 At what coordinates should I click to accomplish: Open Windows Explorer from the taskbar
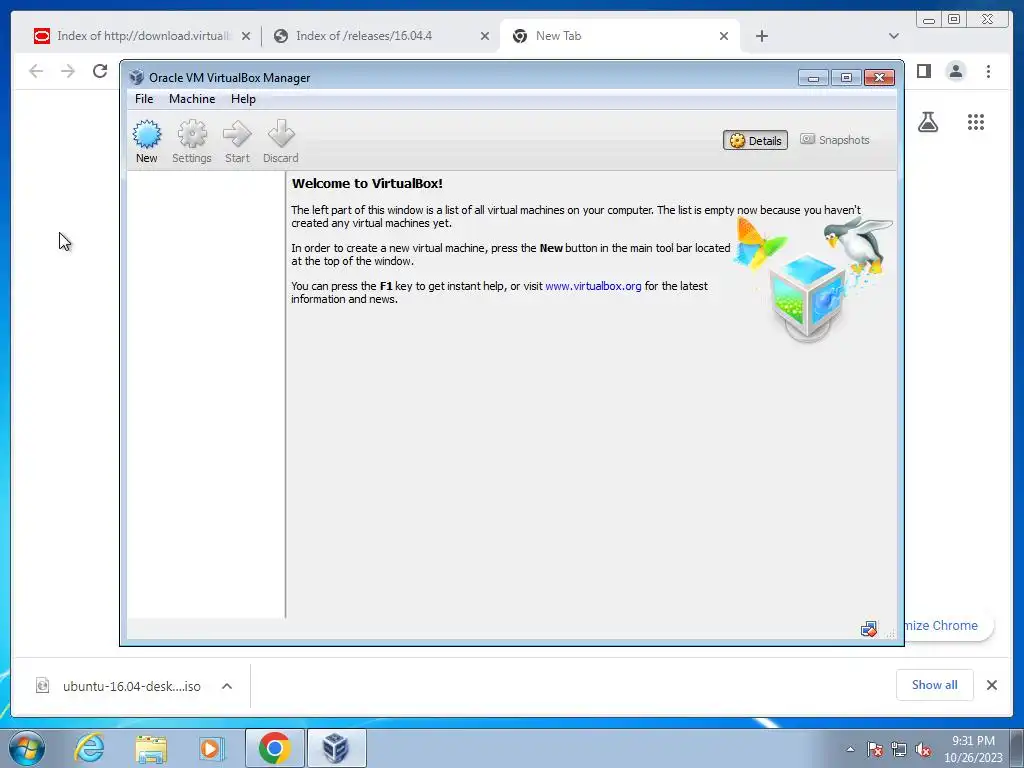(151, 748)
